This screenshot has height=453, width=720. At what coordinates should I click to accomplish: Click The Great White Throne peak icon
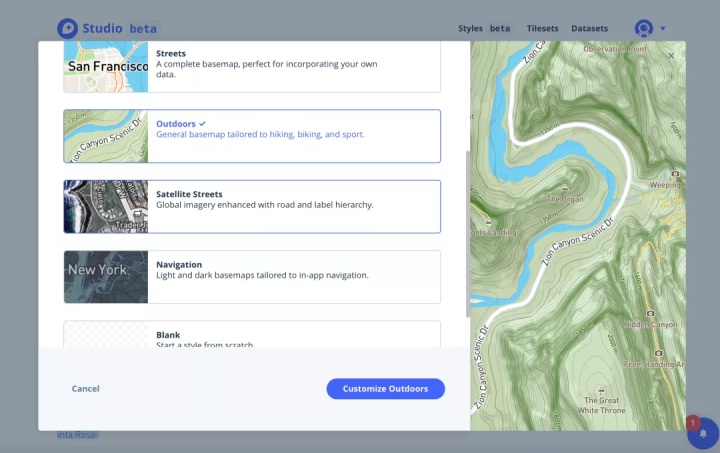pyautogui.click(x=601, y=390)
